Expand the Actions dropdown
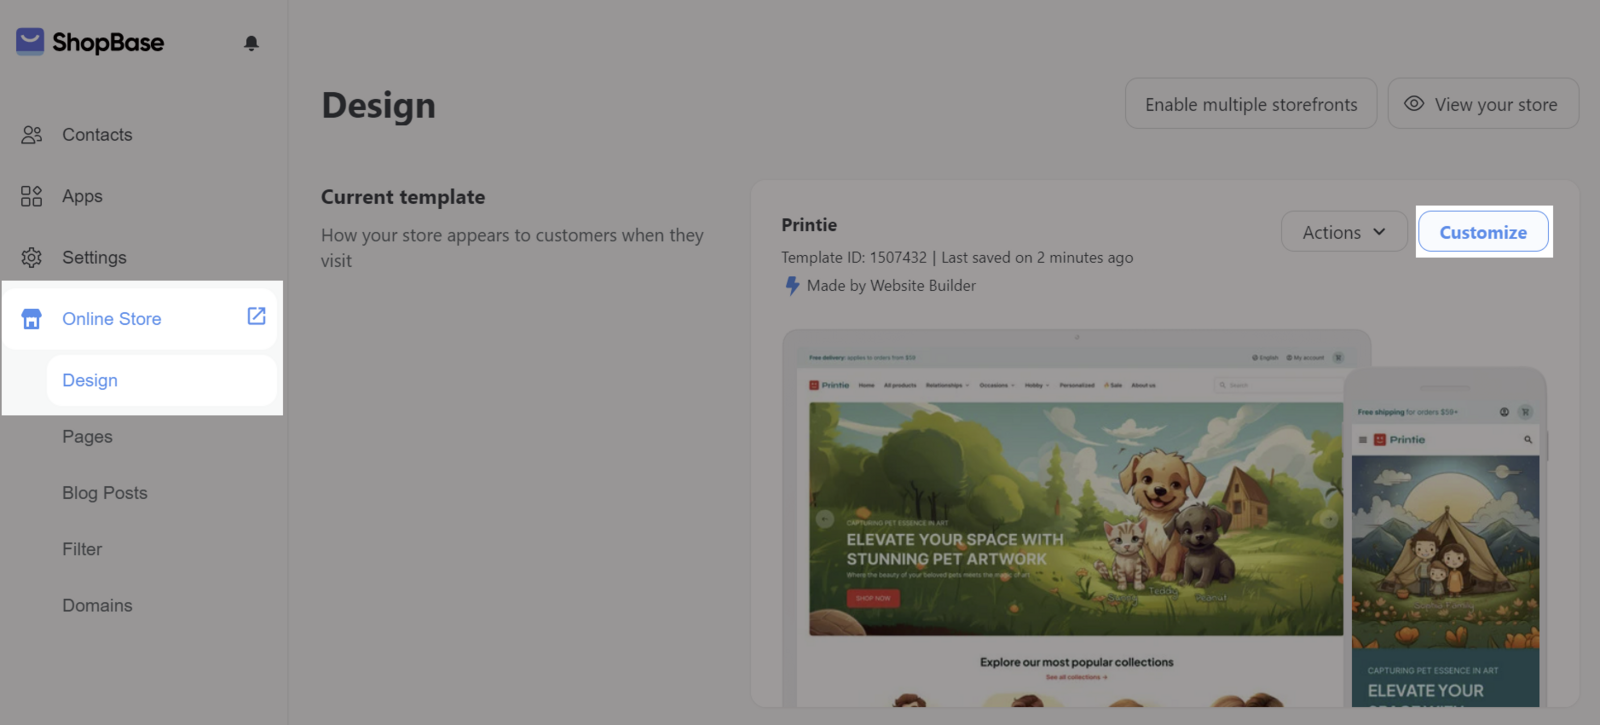The image size is (1600, 725). pyautogui.click(x=1344, y=232)
